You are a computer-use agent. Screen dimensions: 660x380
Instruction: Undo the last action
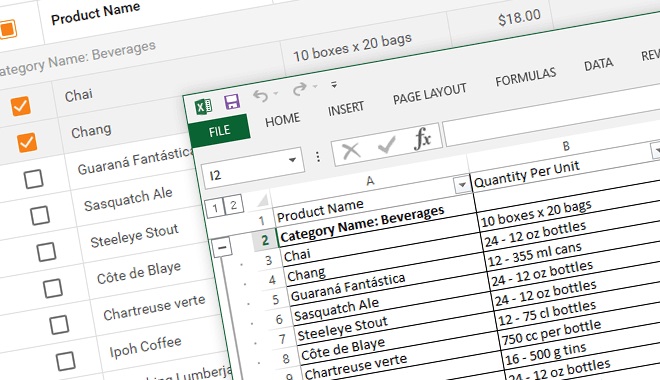click(261, 96)
